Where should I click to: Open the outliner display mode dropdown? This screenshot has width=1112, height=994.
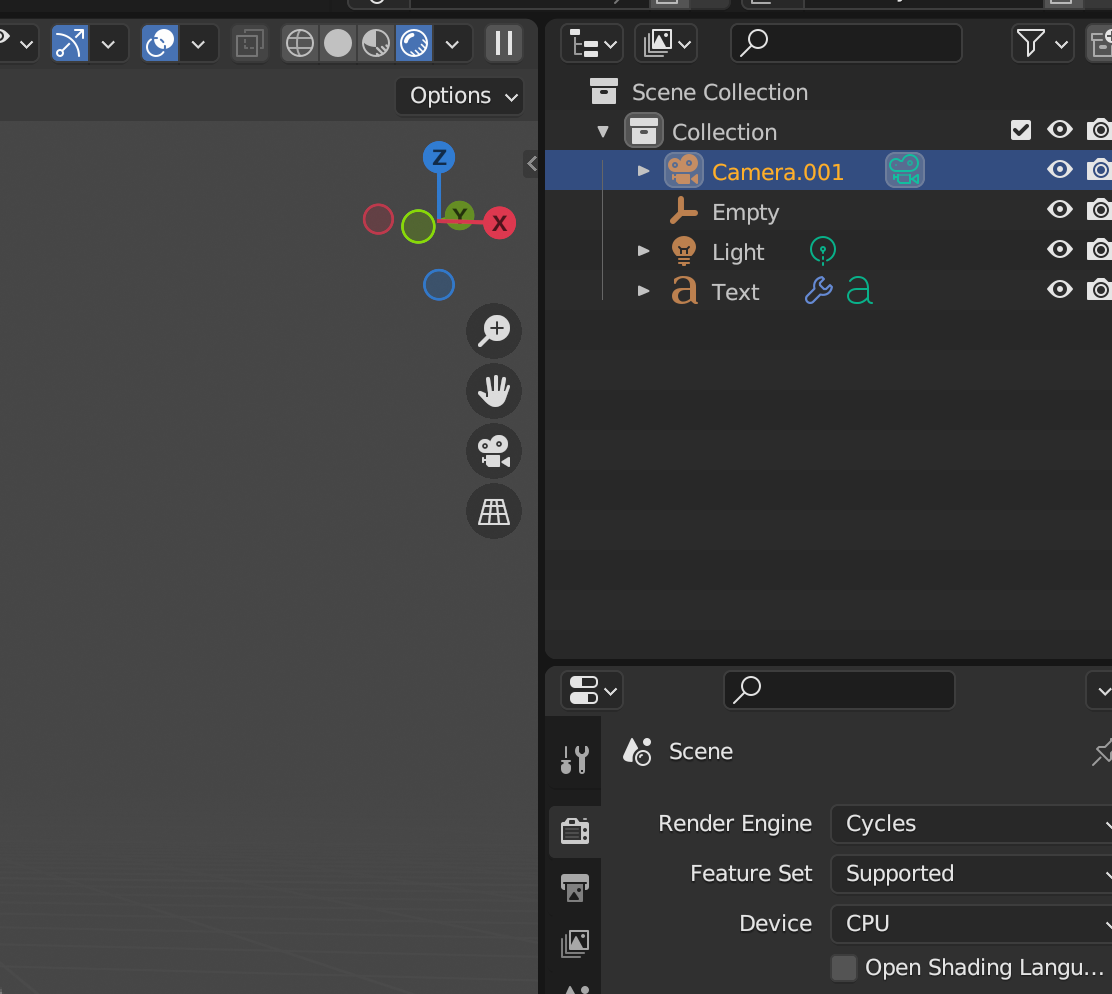click(x=666, y=44)
